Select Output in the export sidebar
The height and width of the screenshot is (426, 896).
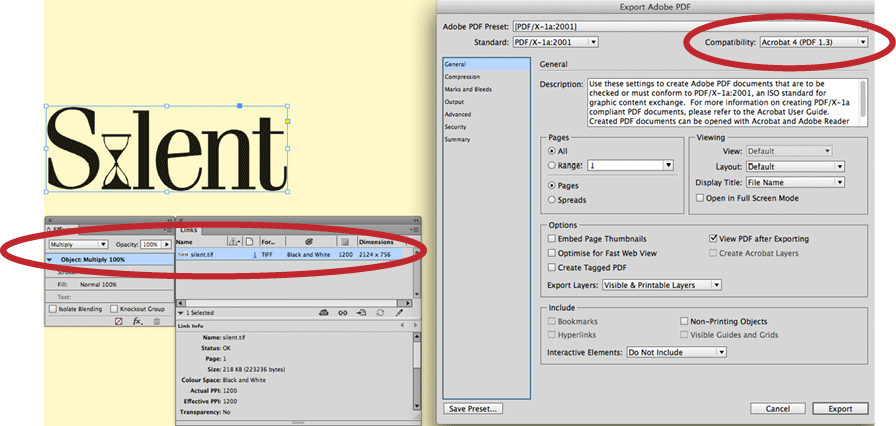(487, 102)
